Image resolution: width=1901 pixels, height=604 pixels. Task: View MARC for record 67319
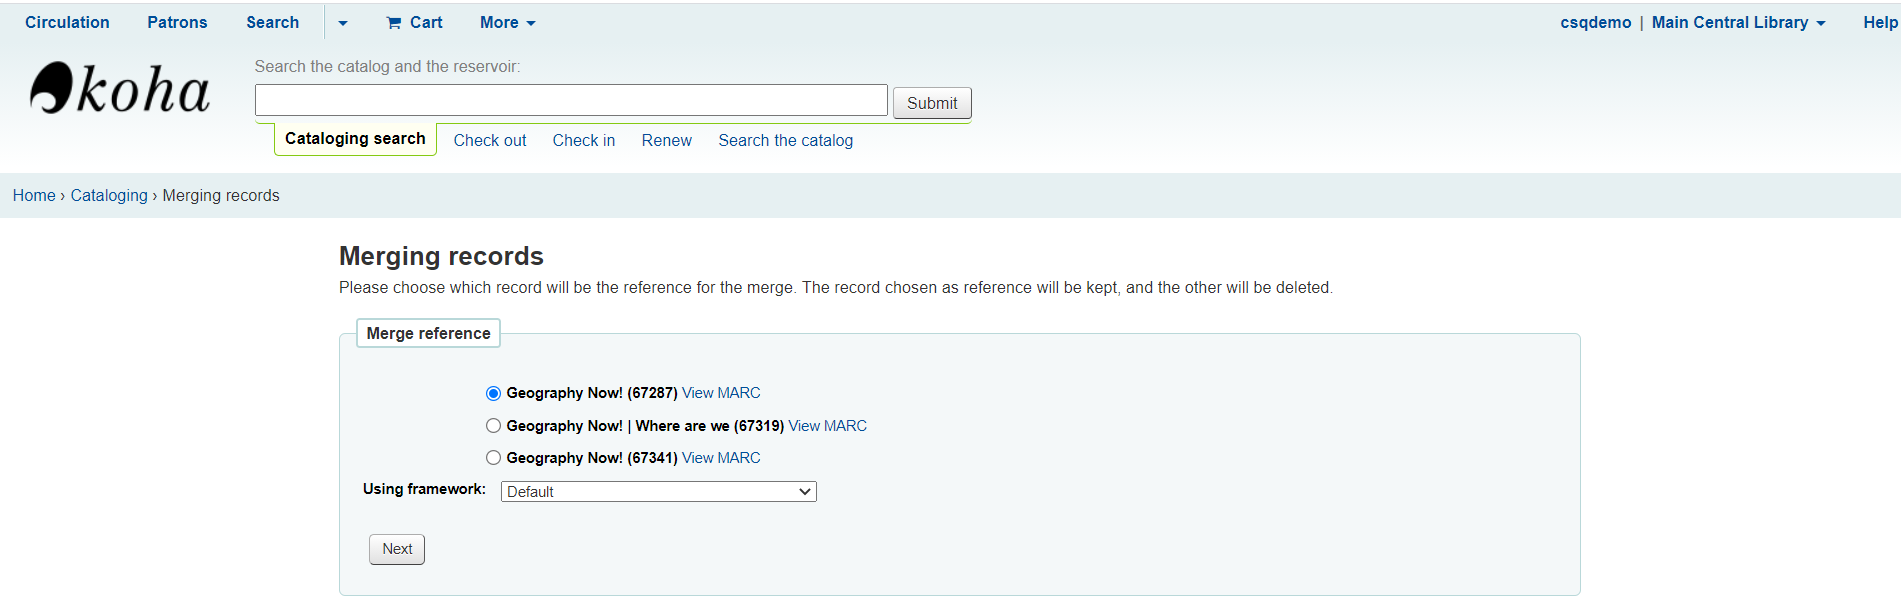point(827,426)
